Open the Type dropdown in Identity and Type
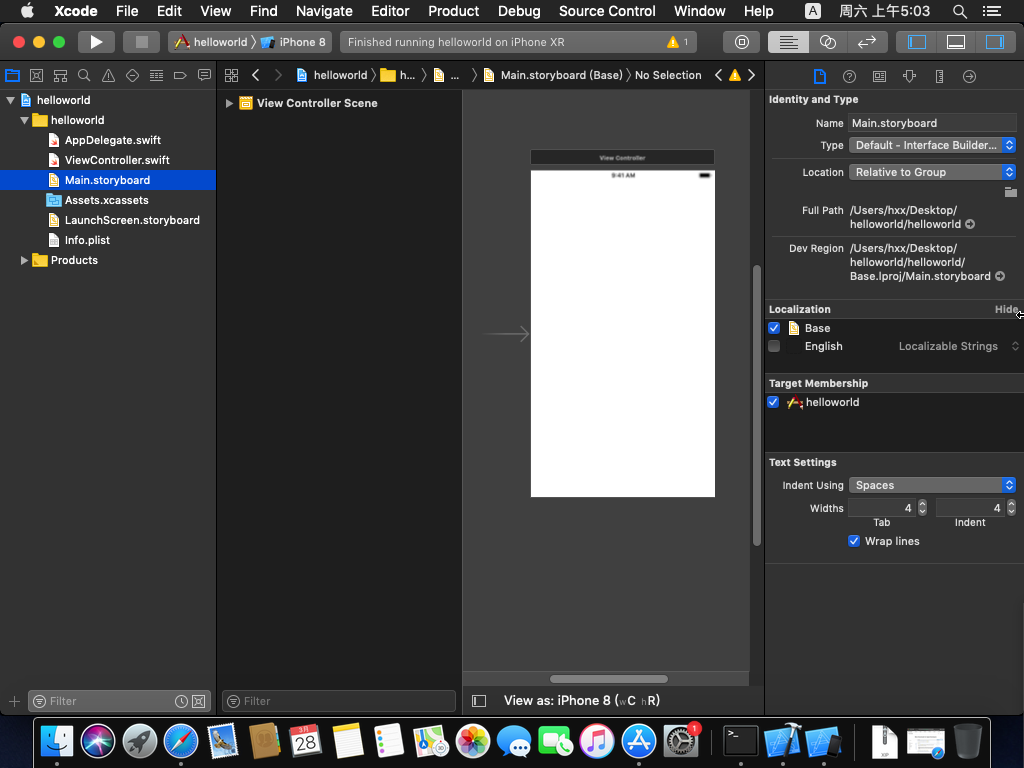The width and height of the screenshot is (1024, 768). pyautogui.click(x=932, y=145)
